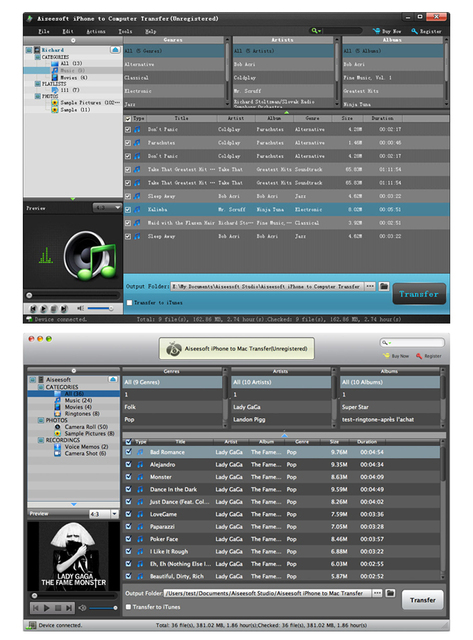Click Buy Now cart icon in Mac window
Image resolution: width=473 pixels, height=640 pixels.
(x=386, y=356)
